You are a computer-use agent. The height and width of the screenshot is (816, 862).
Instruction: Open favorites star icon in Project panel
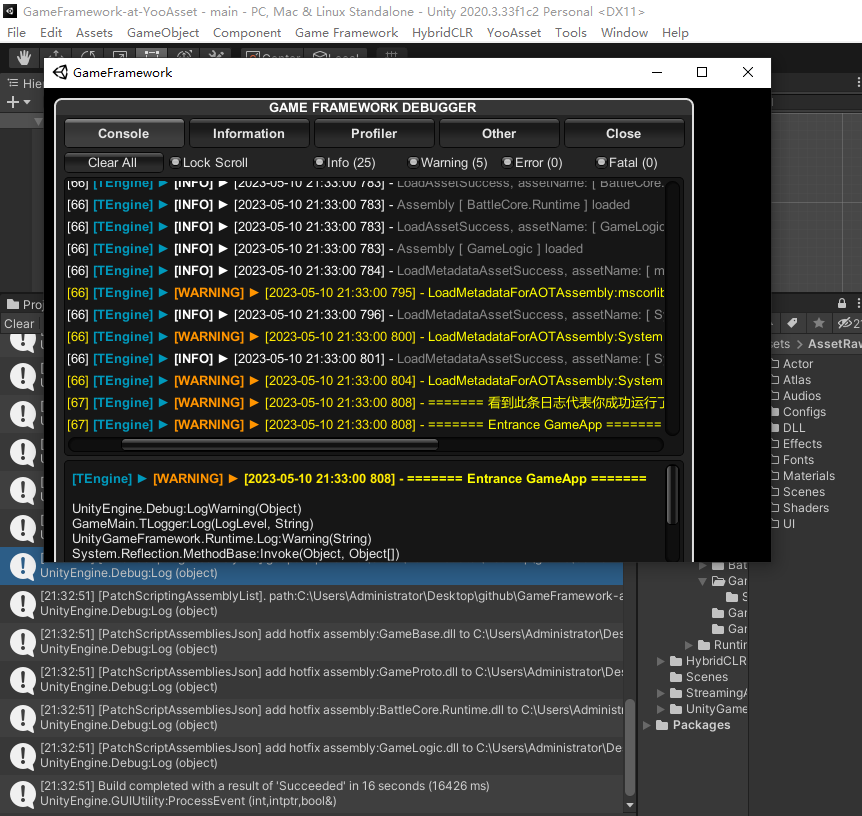pyautogui.click(x=819, y=323)
